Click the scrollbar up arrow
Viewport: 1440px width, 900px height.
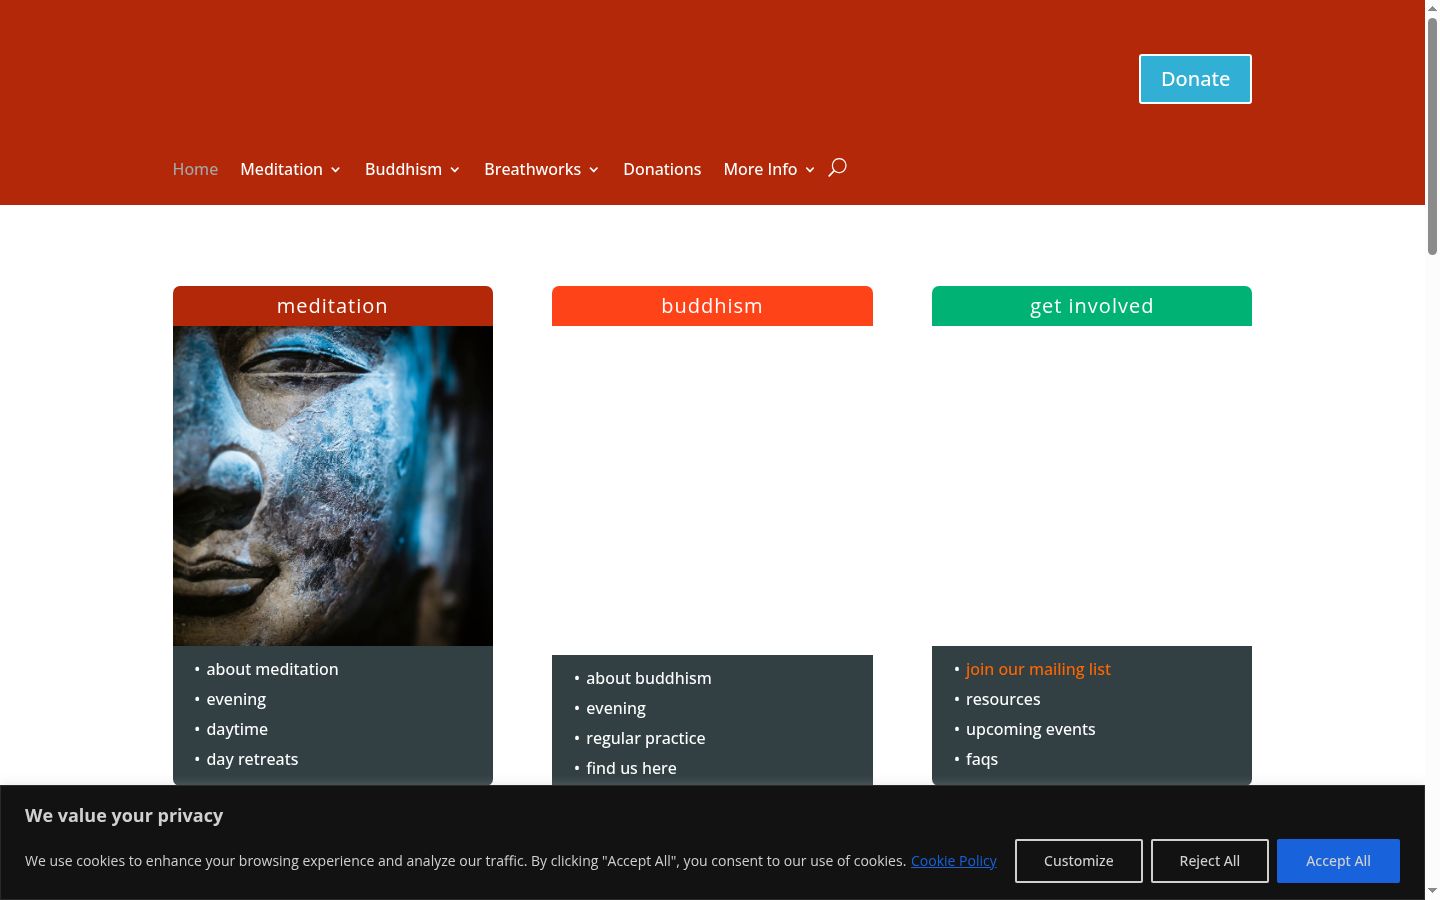(1432, 7)
